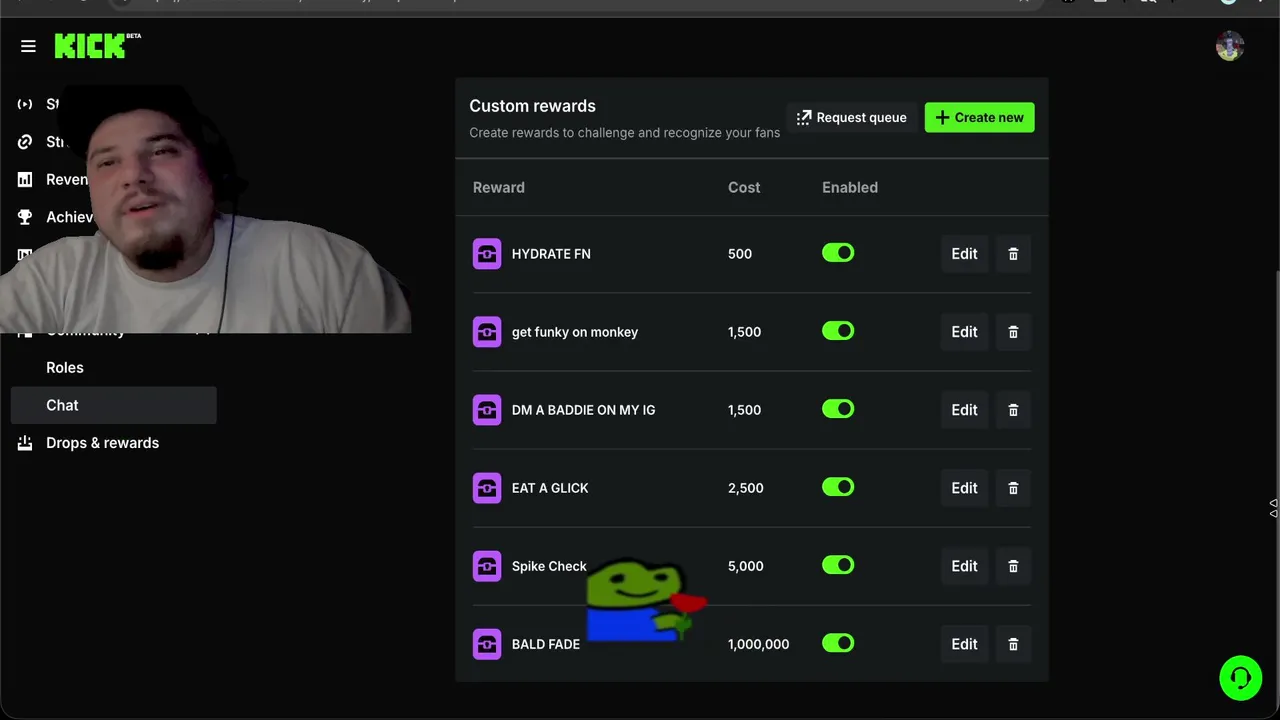
Task: Click the Revenue chart icon in sidebar
Action: (x=25, y=180)
